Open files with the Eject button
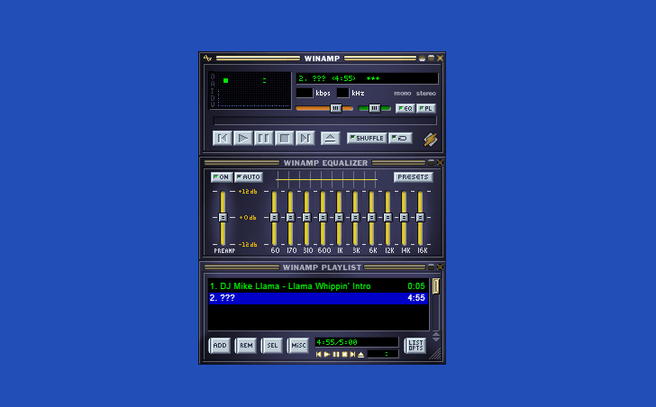 tap(330, 138)
